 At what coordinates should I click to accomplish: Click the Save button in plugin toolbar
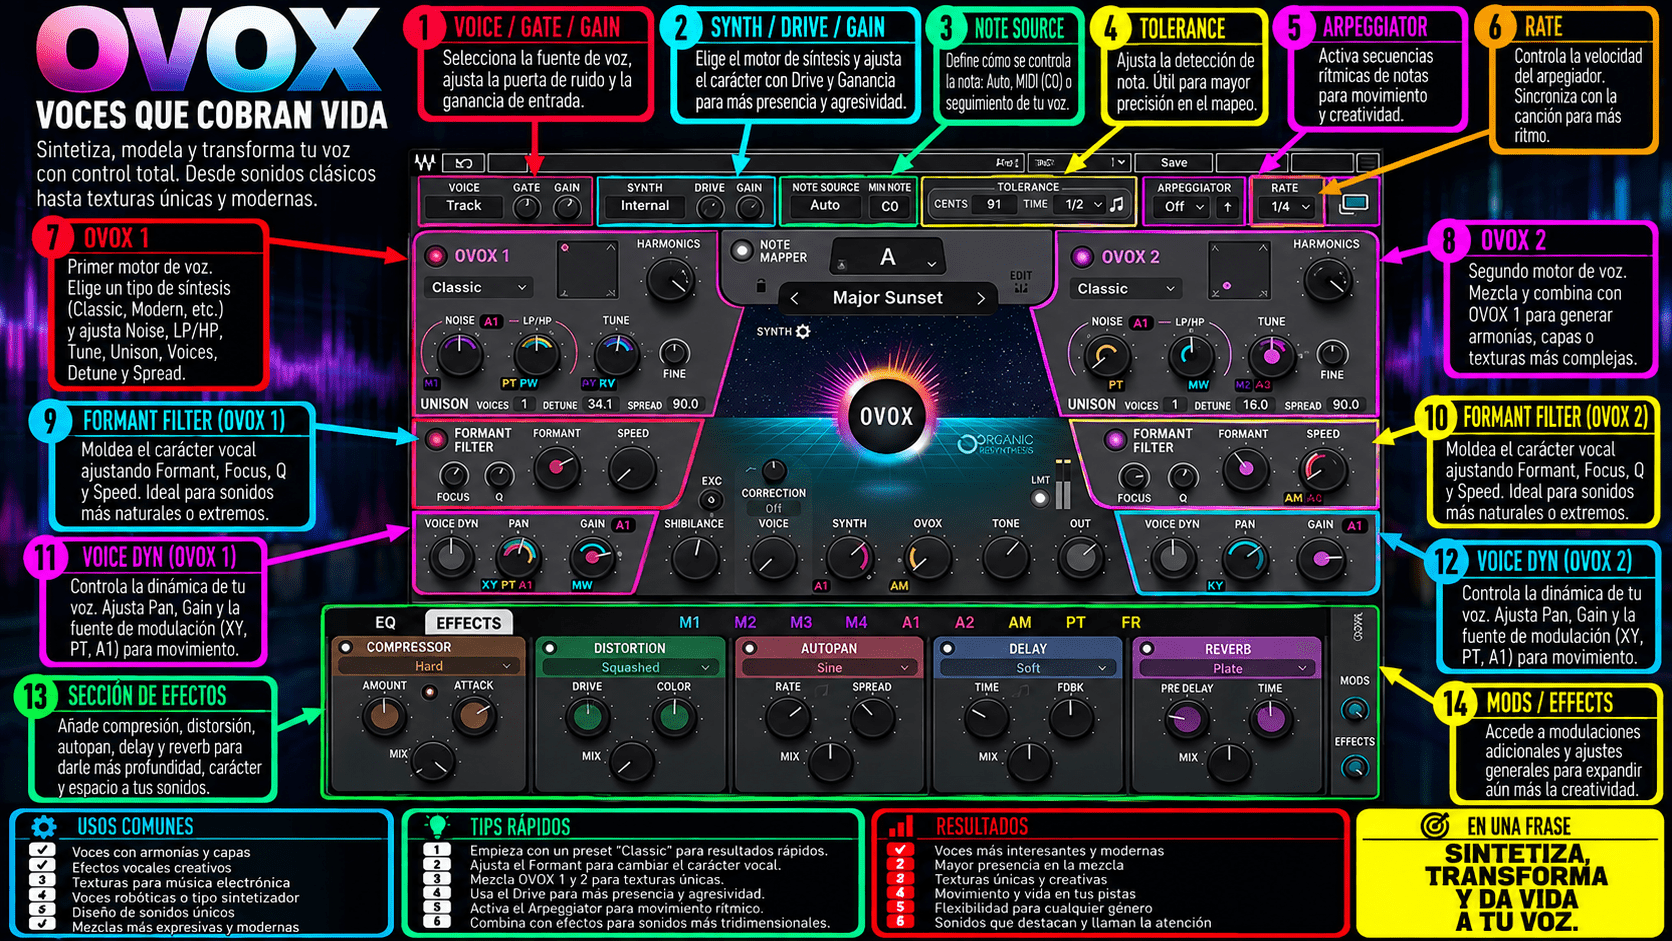point(1174,162)
